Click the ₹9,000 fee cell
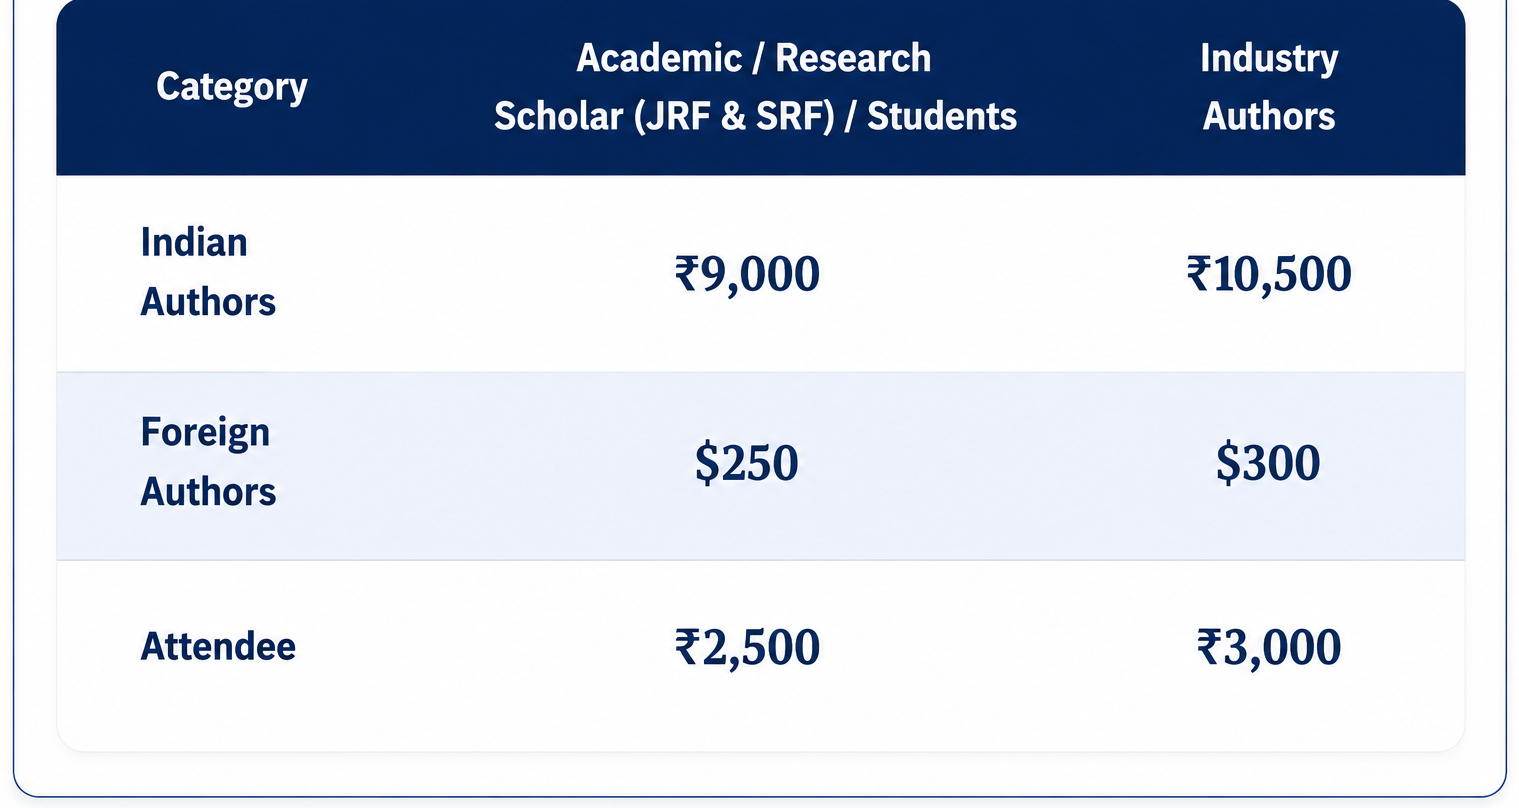 [747, 274]
